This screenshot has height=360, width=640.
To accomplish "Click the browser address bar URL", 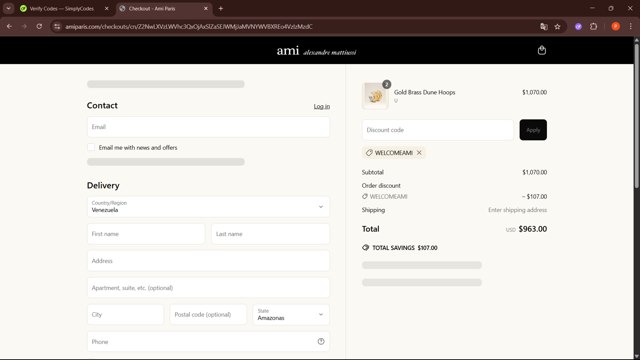I will click(189, 27).
